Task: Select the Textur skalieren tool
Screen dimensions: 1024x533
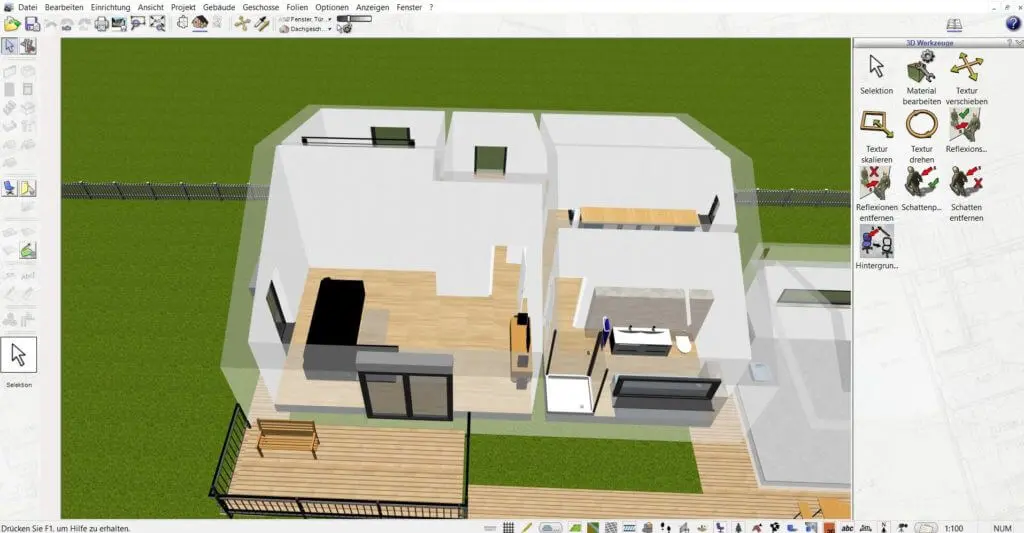Action: [x=876, y=136]
